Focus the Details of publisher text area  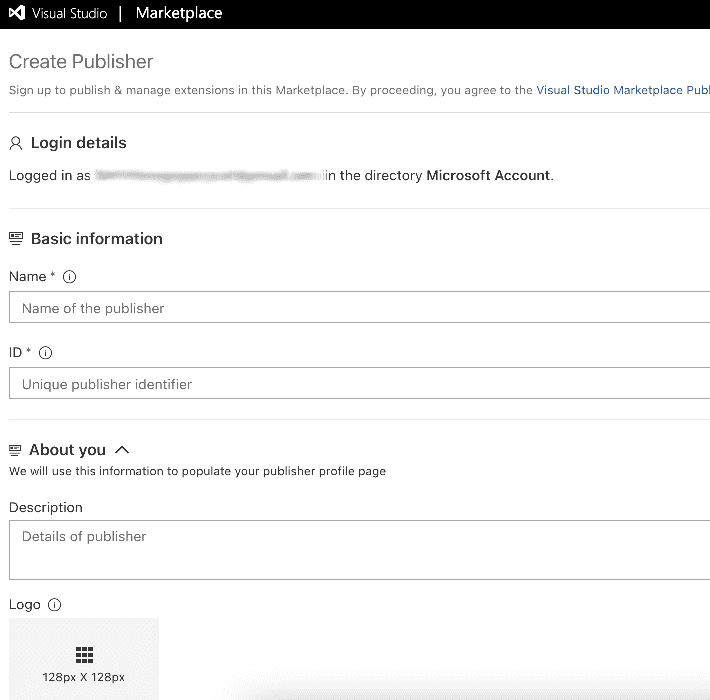pos(360,550)
